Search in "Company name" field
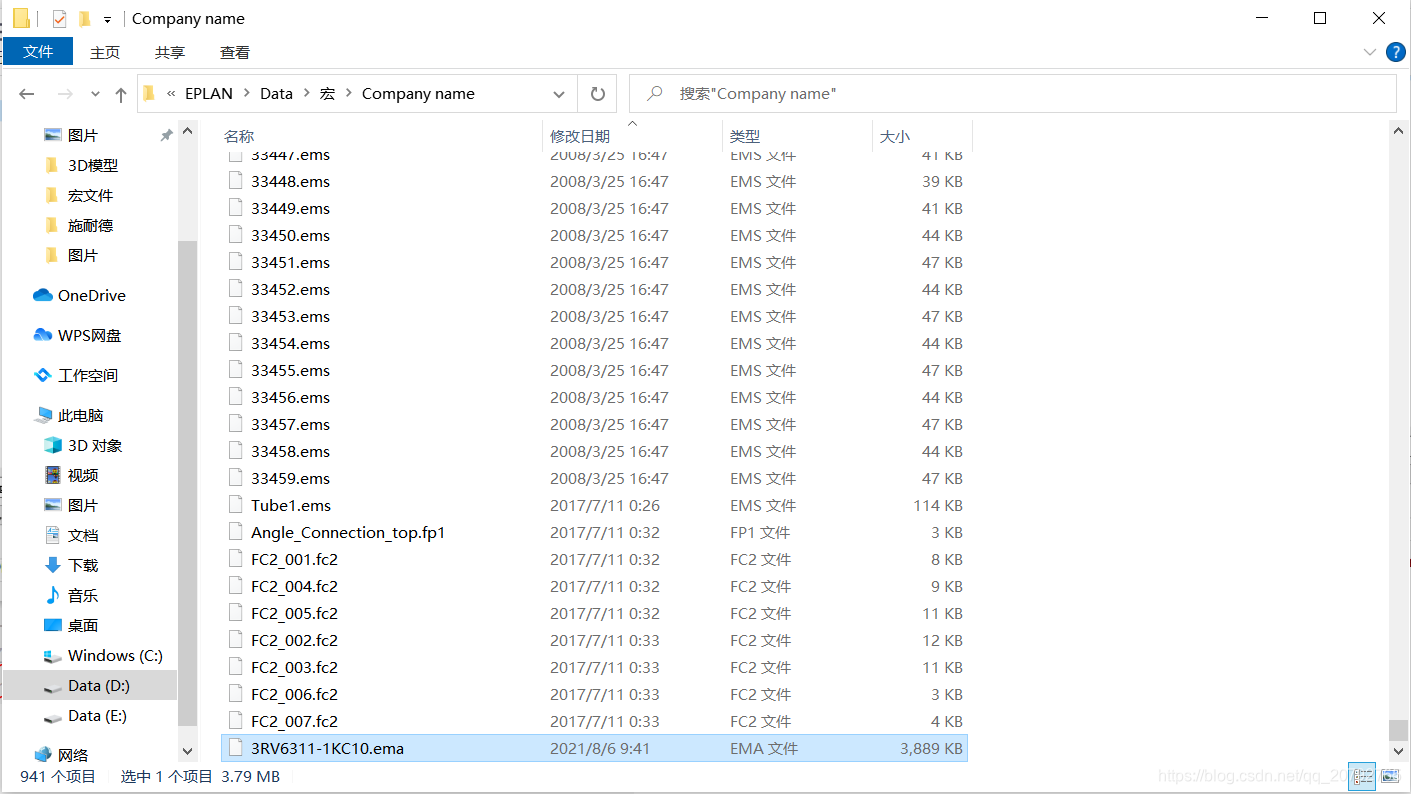 (1012, 93)
